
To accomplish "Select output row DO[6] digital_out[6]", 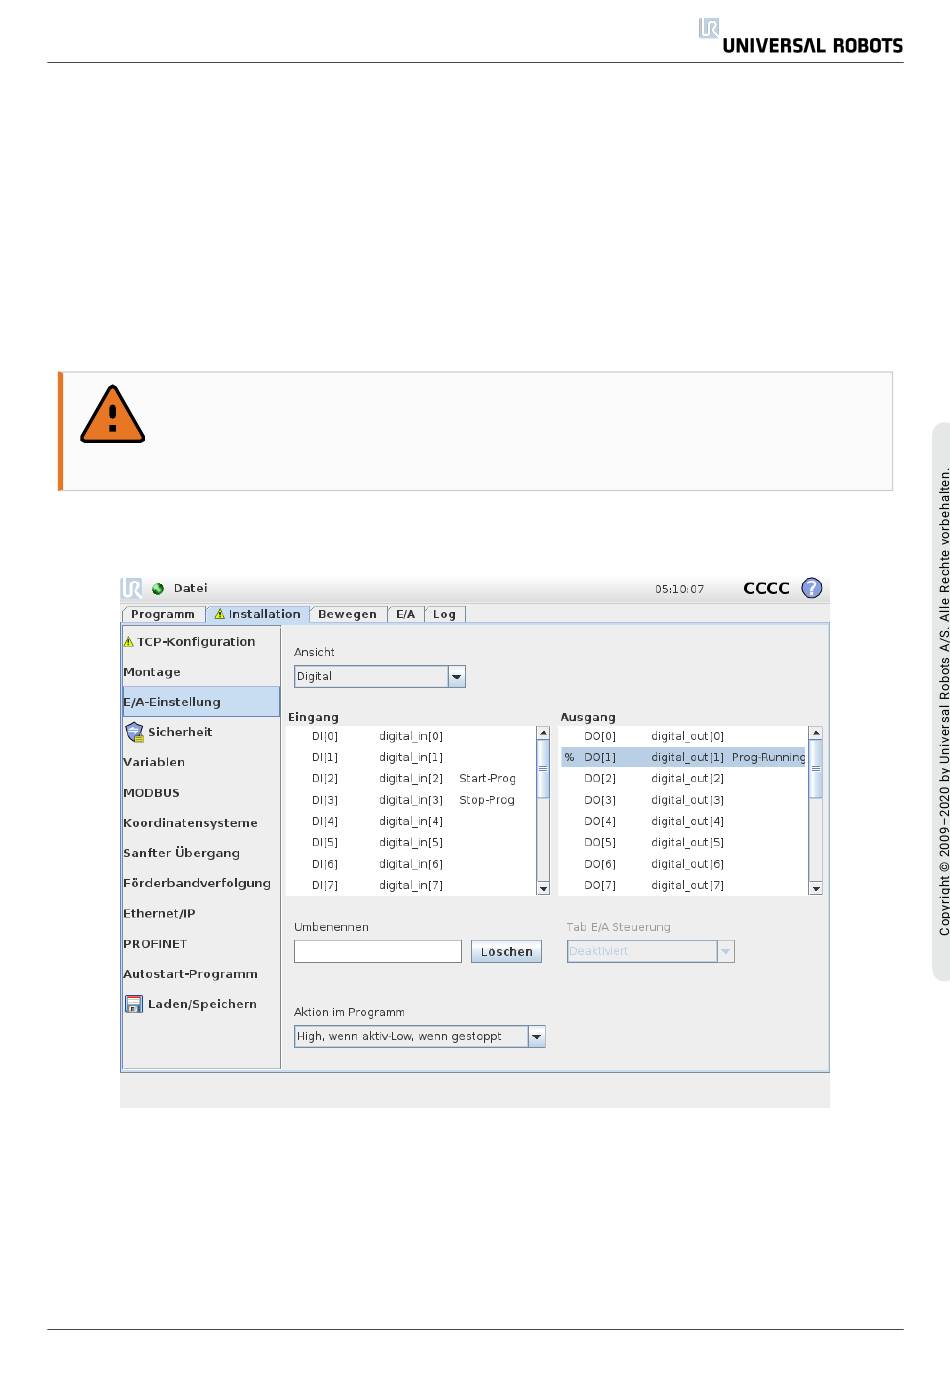I will click(684, 864).
